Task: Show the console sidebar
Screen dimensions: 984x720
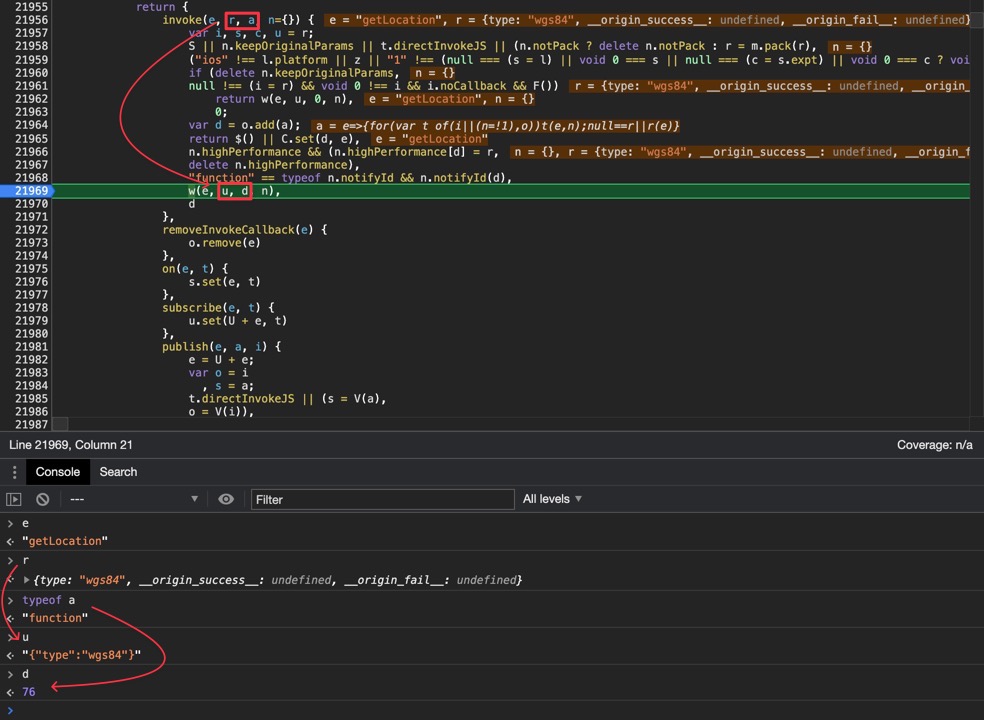Action: click(x=14, y=499)
